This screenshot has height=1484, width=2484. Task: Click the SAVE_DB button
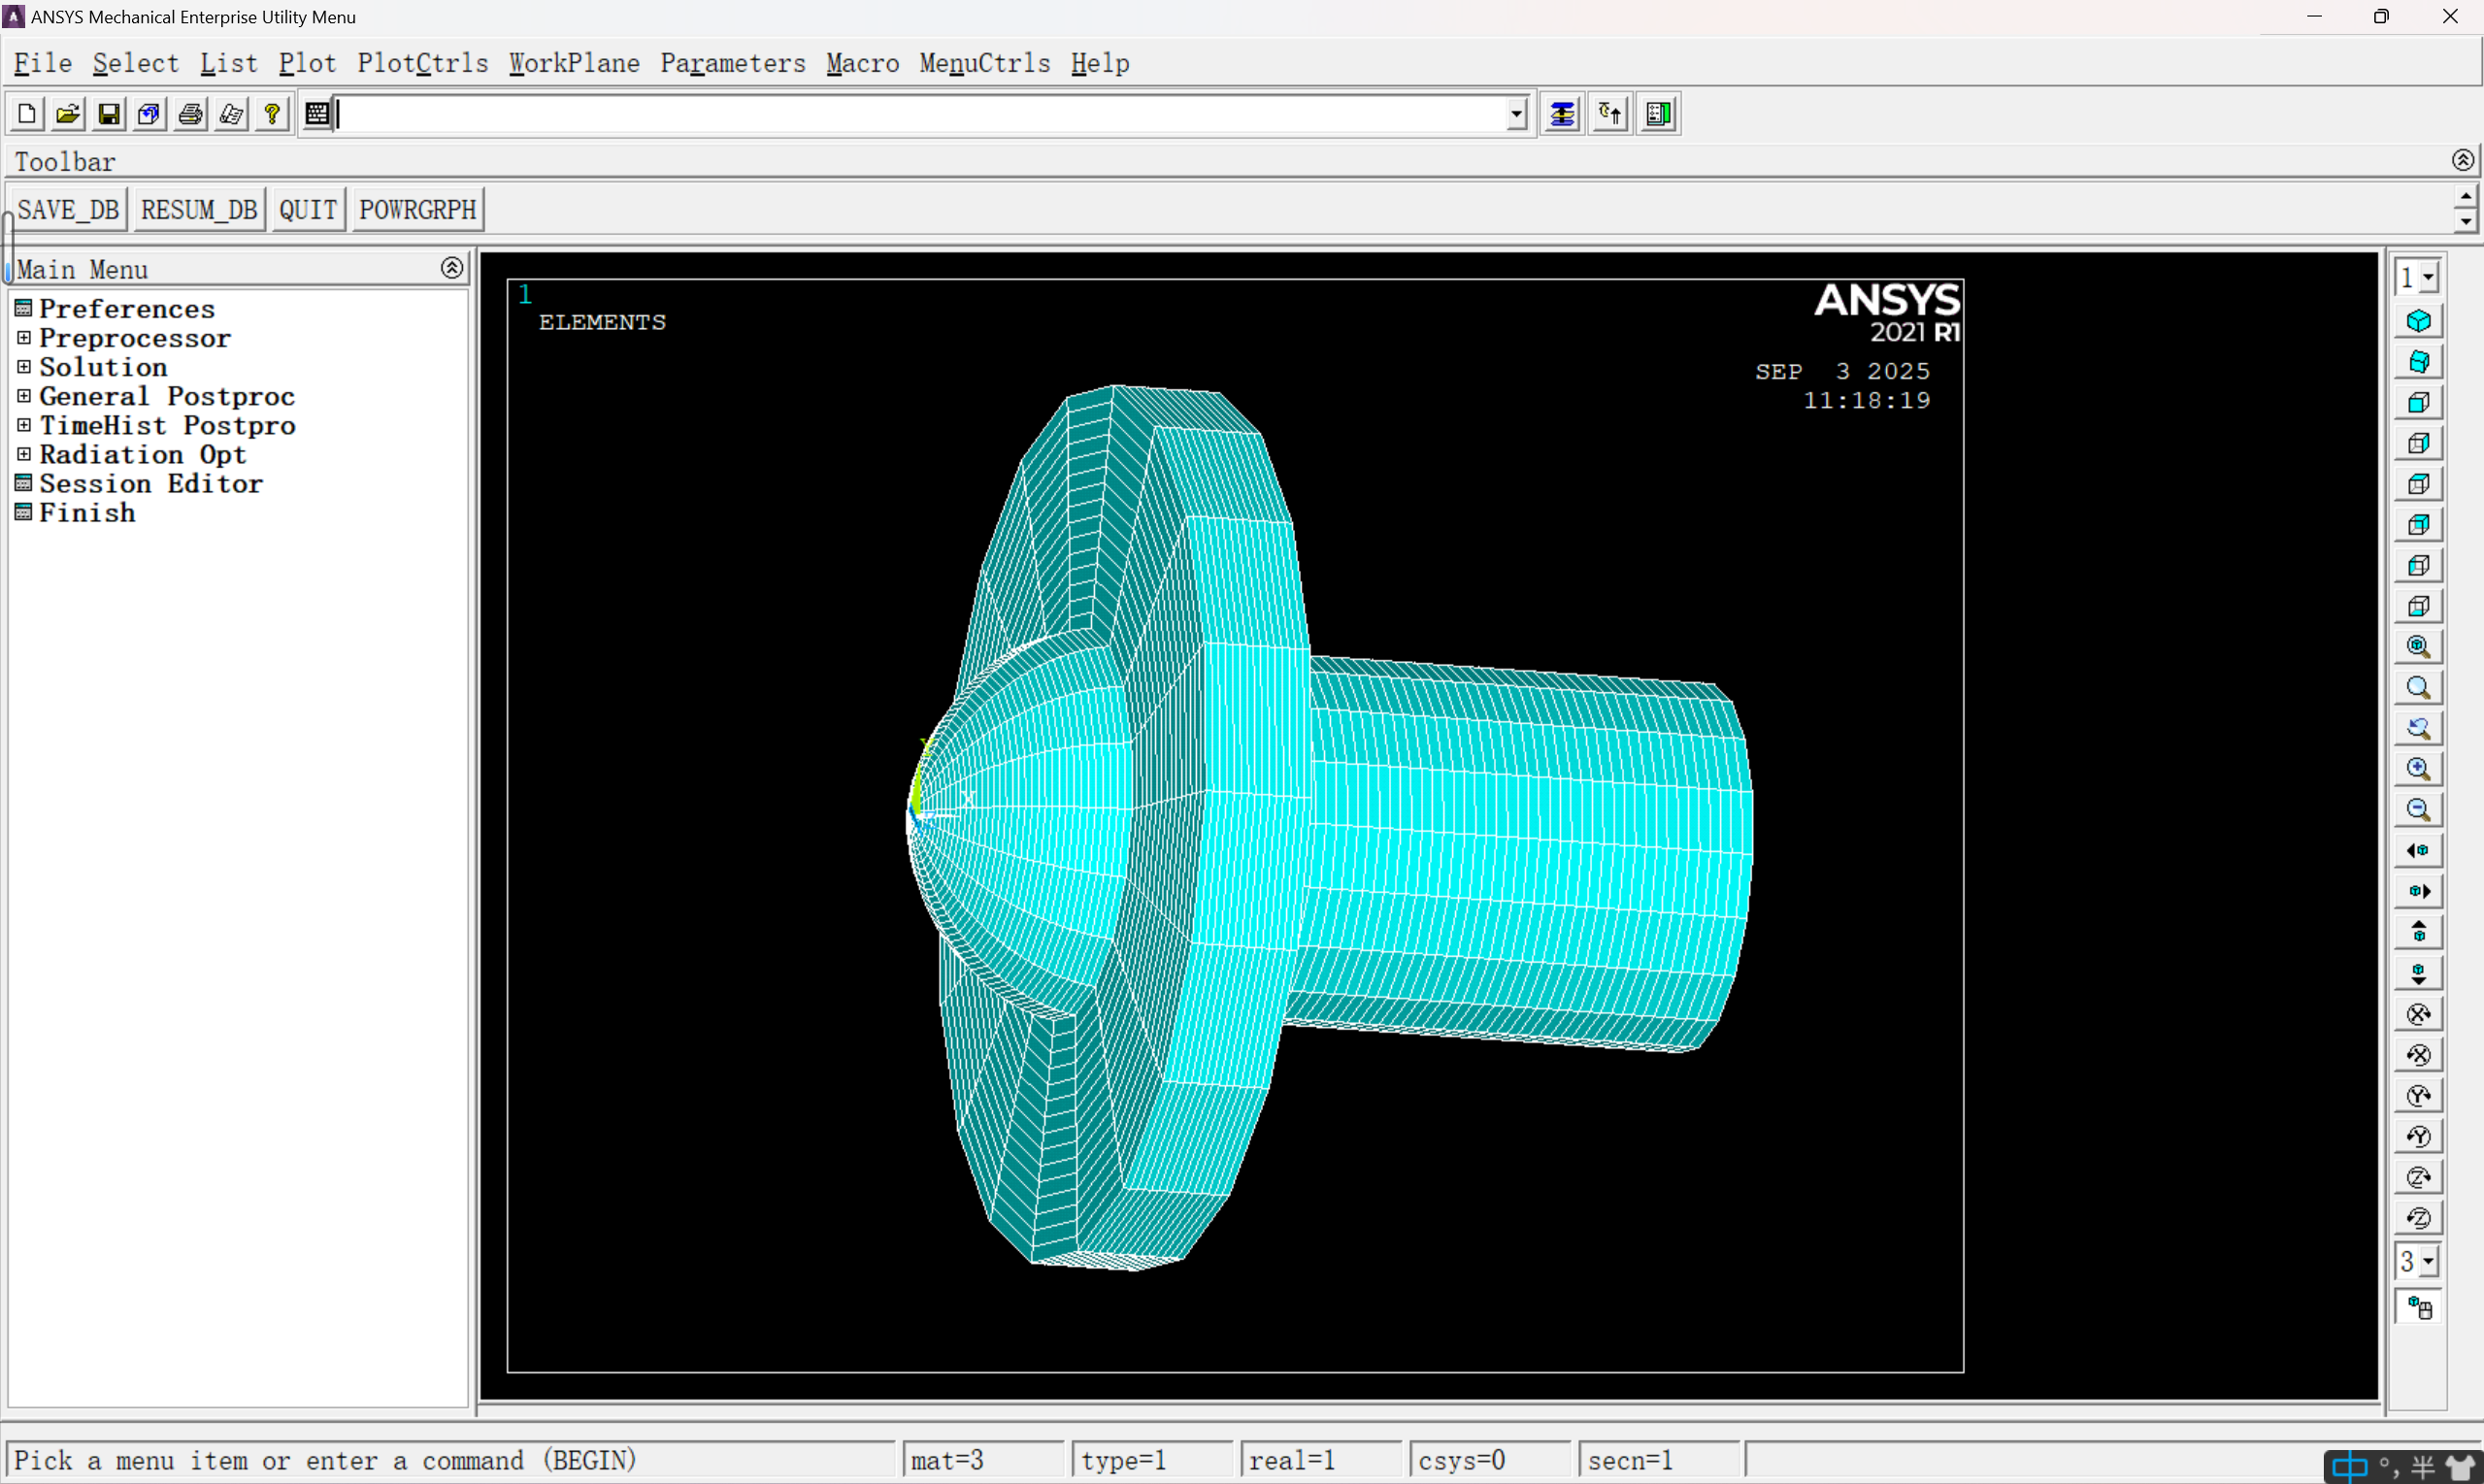68,210
